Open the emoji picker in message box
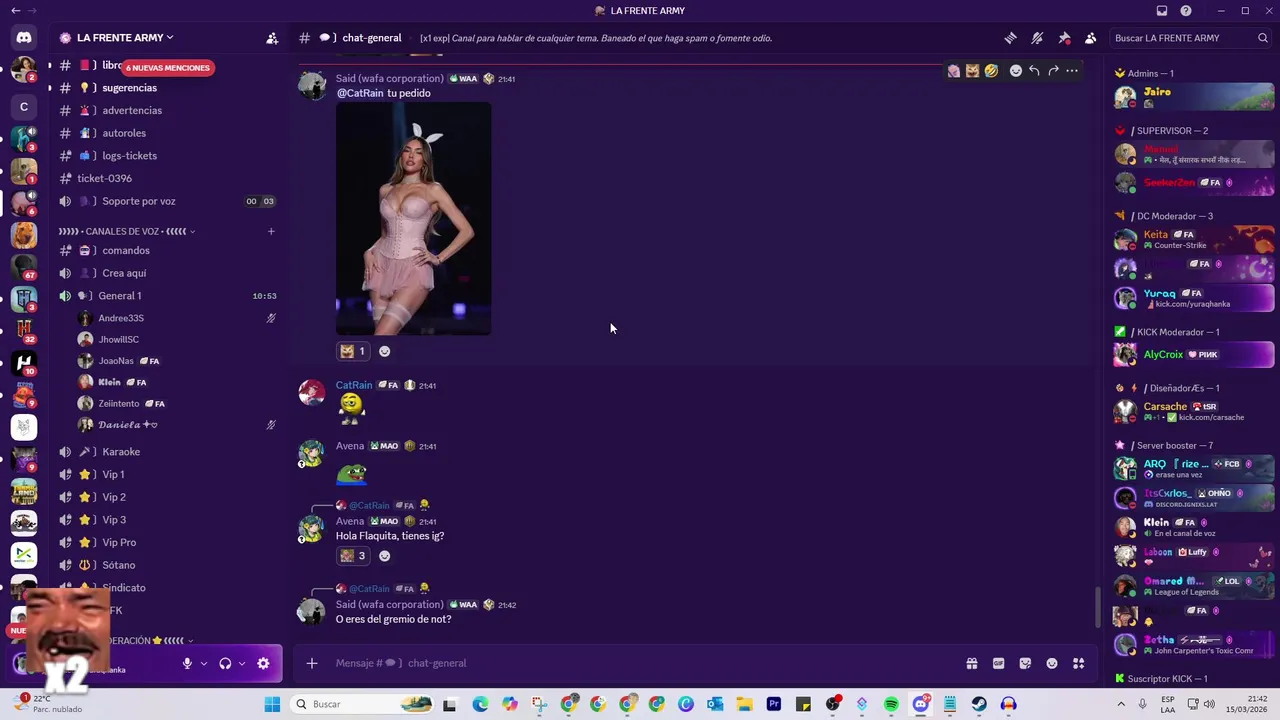The image size is (1280, 720). 1052,663
